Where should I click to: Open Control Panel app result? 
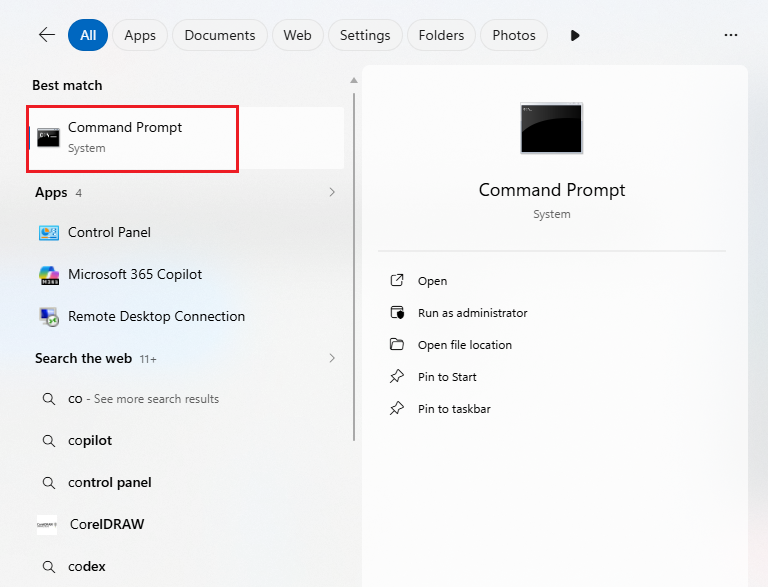[187, 232]
